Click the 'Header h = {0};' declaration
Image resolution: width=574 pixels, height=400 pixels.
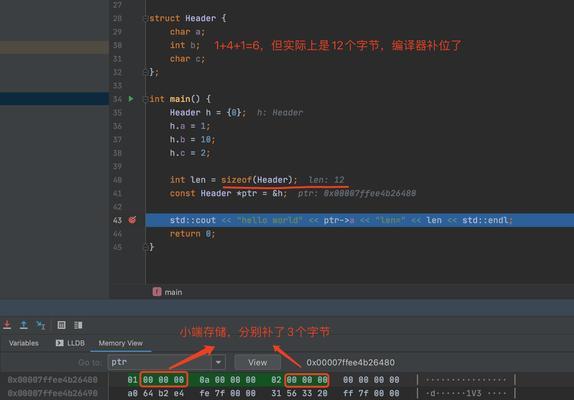click(x=208, y=112)
